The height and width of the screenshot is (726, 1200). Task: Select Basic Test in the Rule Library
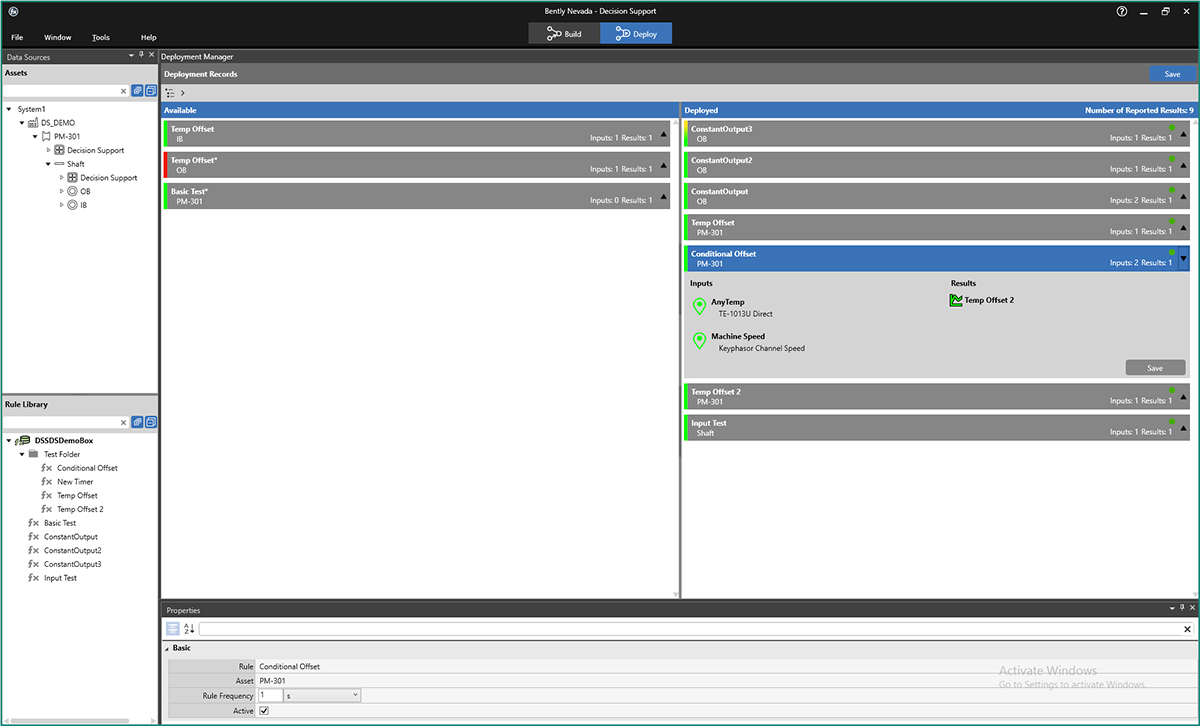pyautogui.click(x=60, y=523)
